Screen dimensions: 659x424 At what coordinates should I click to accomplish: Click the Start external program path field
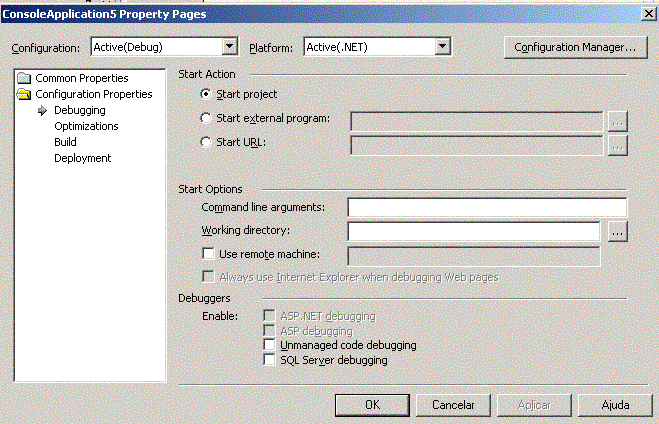[x=477, y=121]
